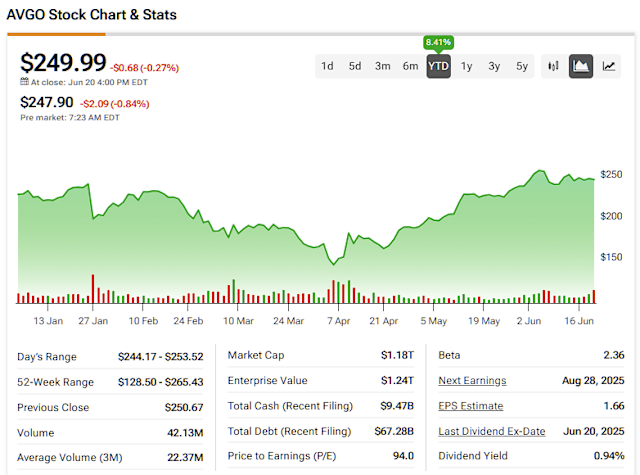Click the 10 Mar date axis label
The image size is (640, 475).
click(238, 321)
